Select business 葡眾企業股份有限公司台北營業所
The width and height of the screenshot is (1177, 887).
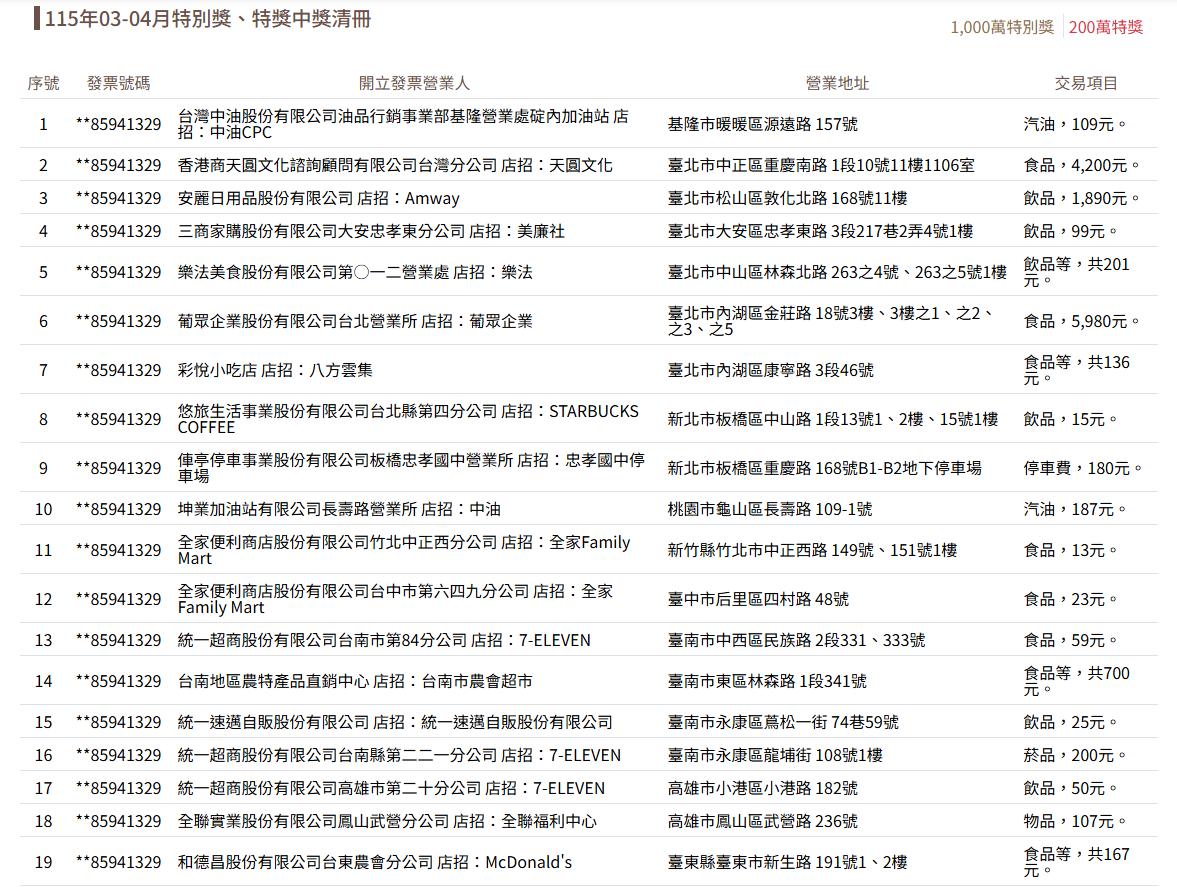coord(355,321)
